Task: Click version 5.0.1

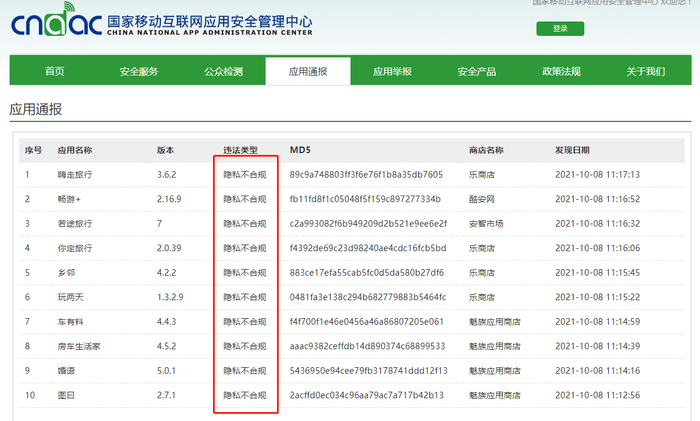Action: click(167, 371)
